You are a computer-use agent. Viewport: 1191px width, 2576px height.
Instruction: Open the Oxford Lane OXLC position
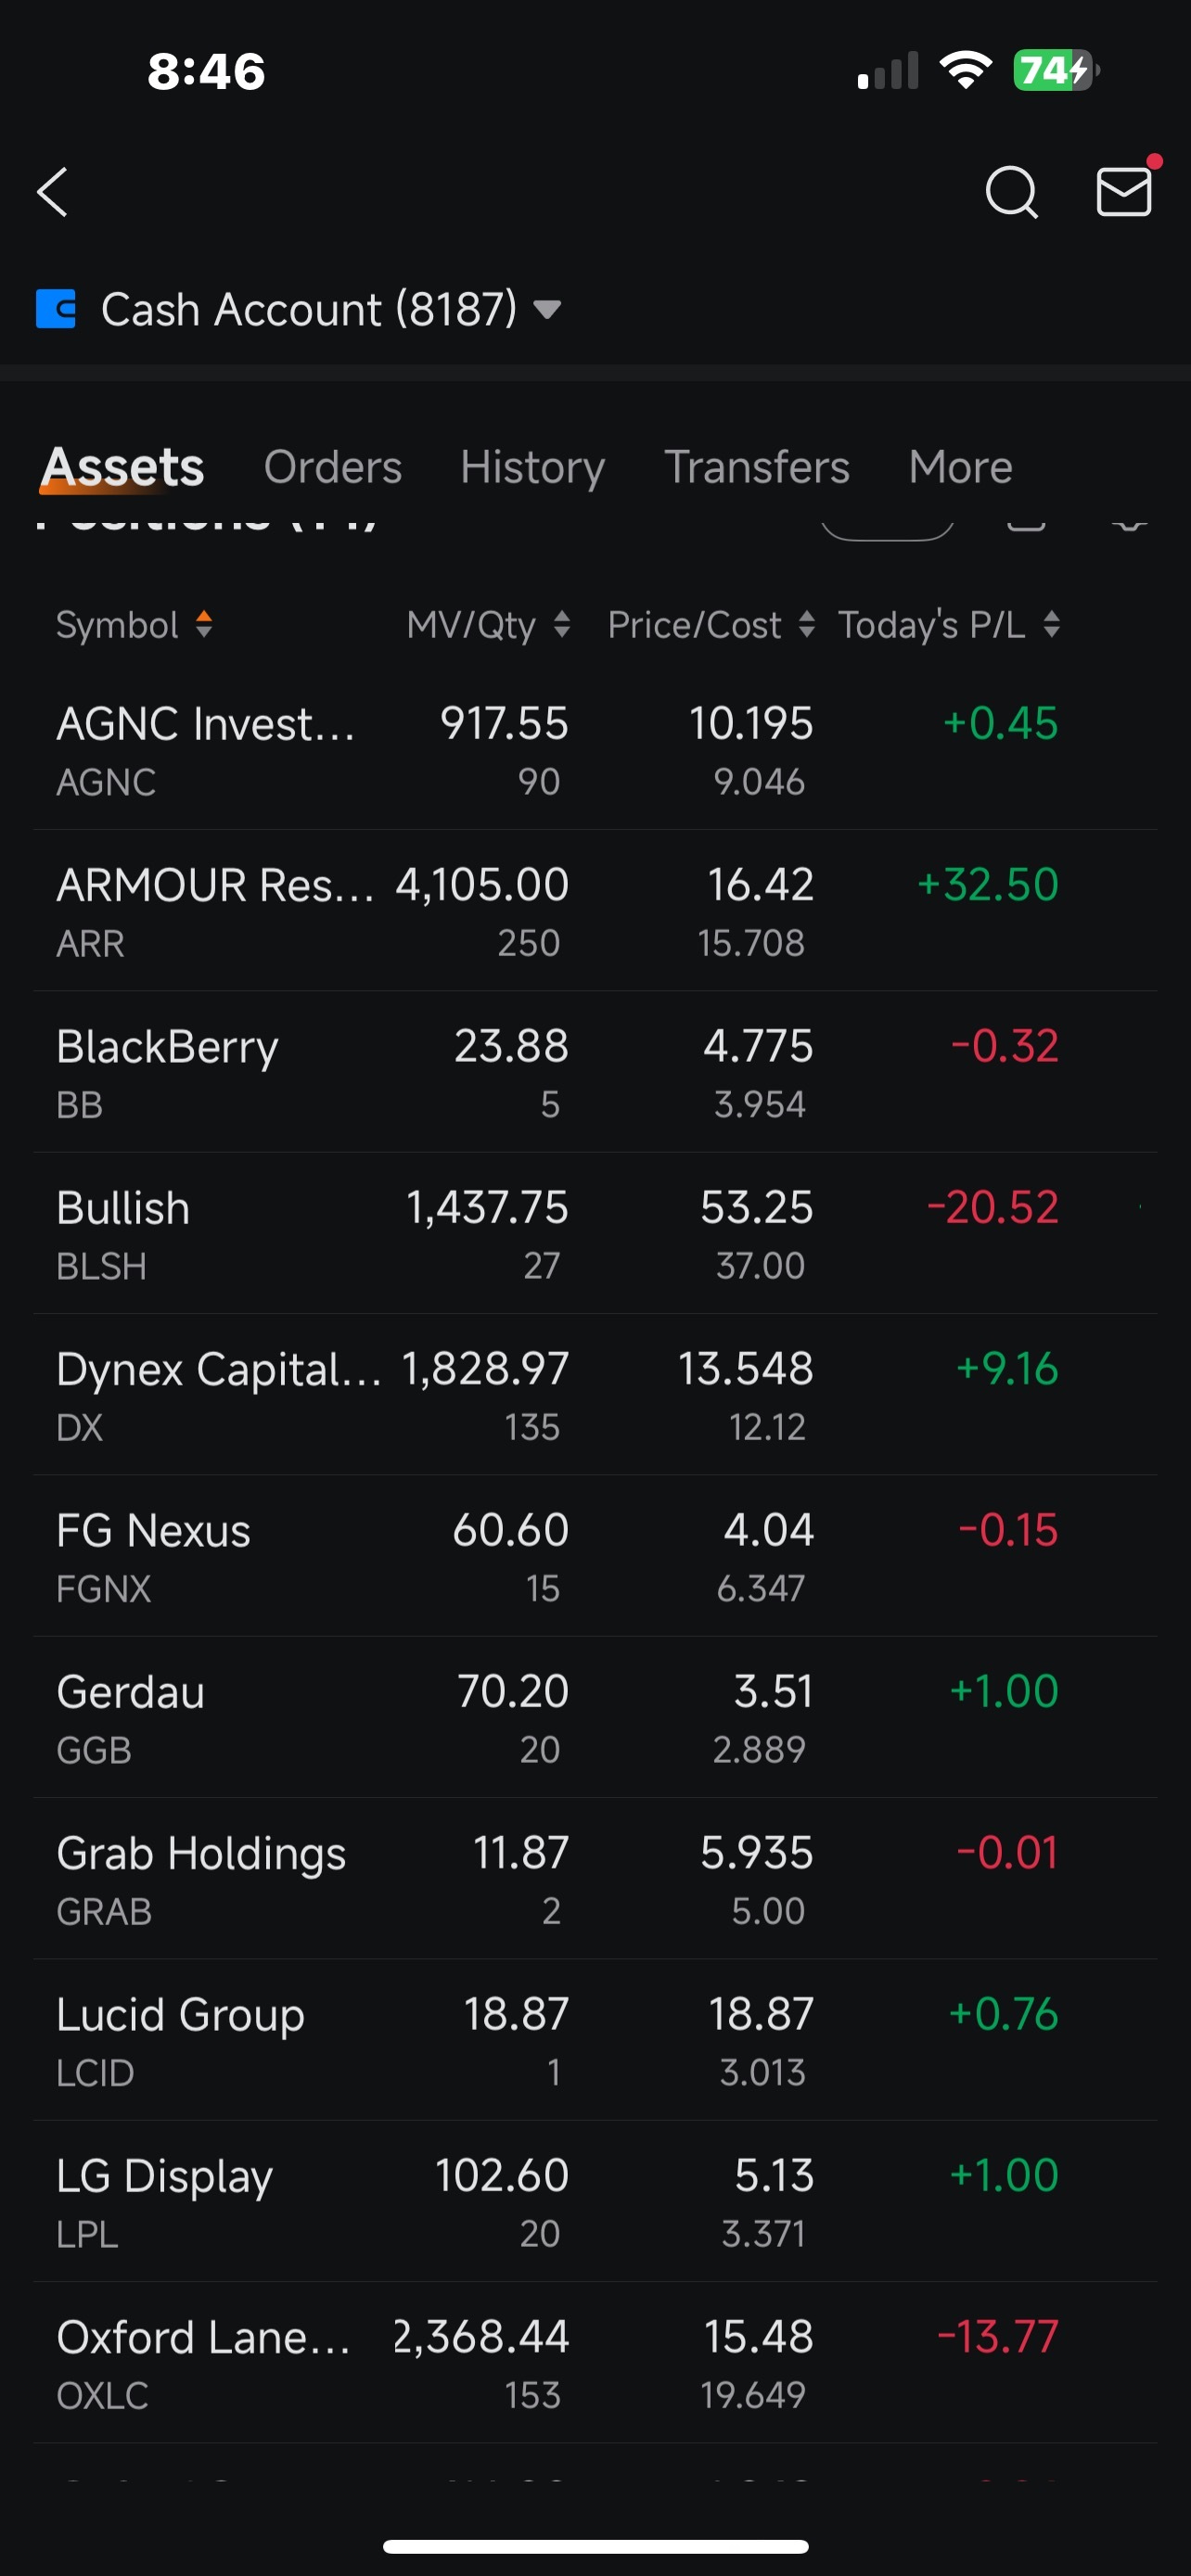(x=595, y=2363)
